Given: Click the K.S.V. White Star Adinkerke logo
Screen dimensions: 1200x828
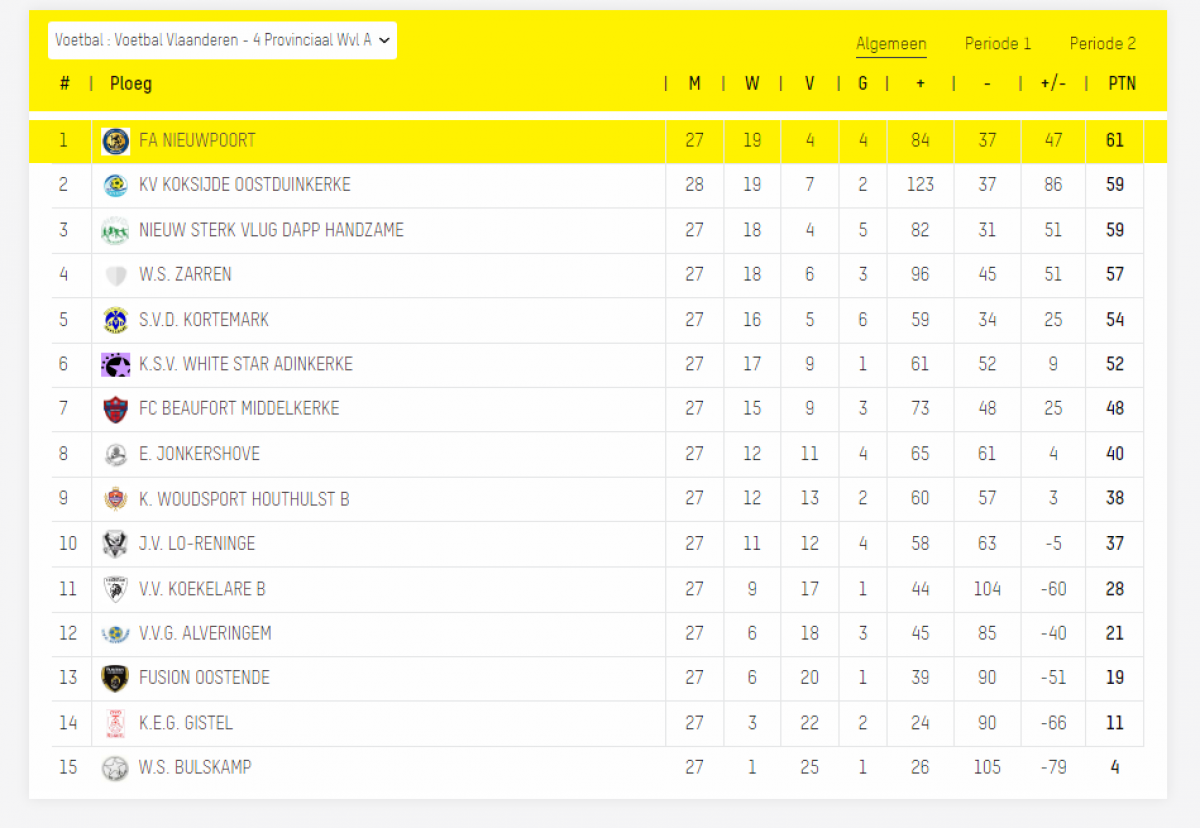Looking at the screenshot, I should (116, 365).
